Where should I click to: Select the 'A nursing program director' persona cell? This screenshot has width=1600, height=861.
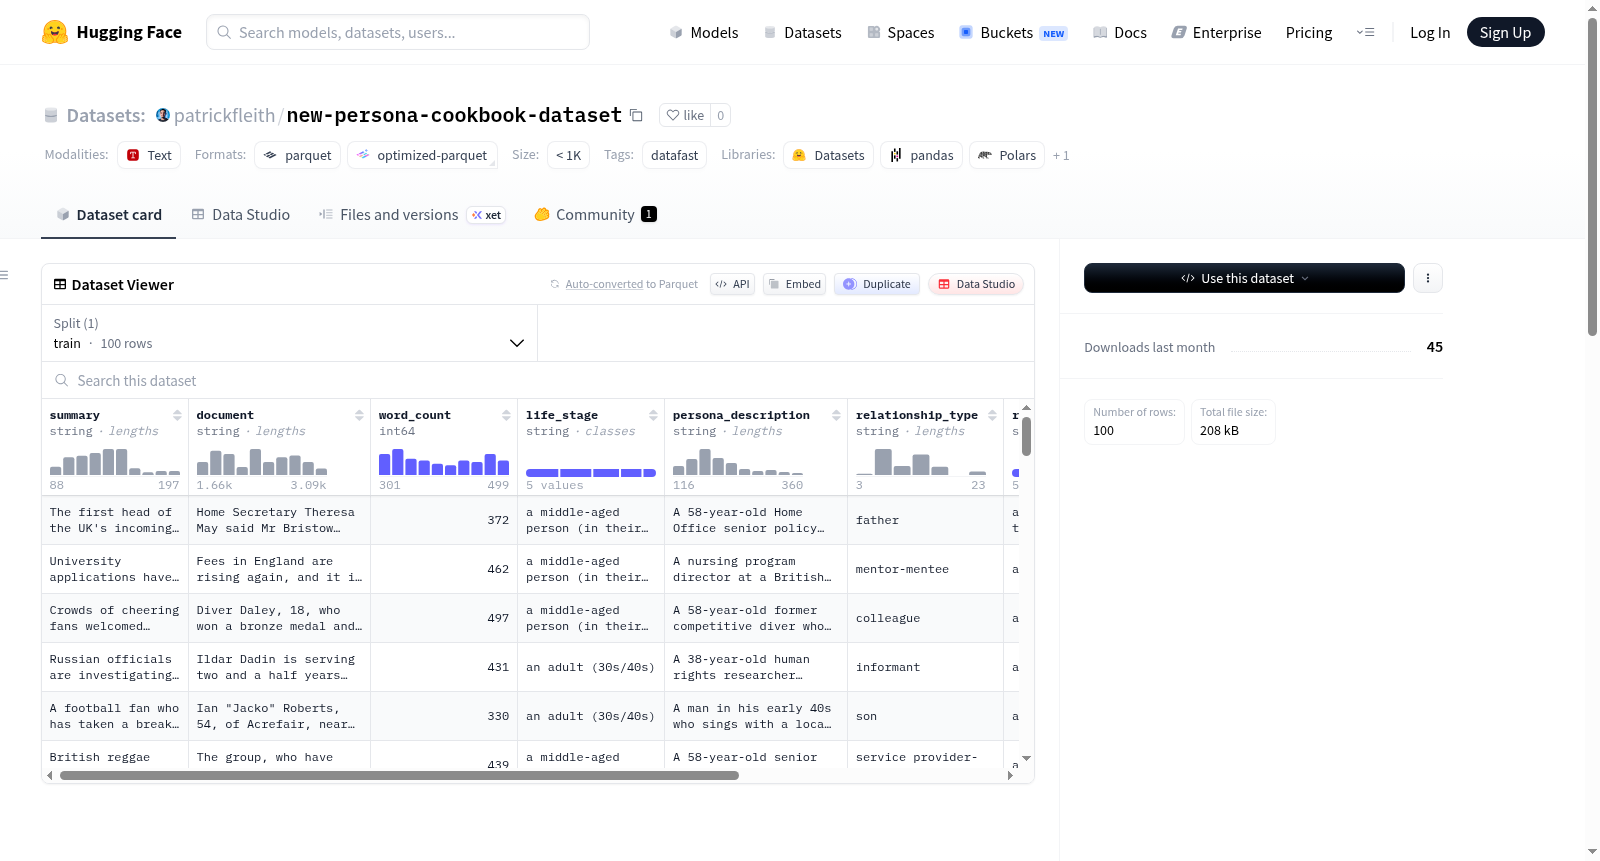tap(756, 569)
